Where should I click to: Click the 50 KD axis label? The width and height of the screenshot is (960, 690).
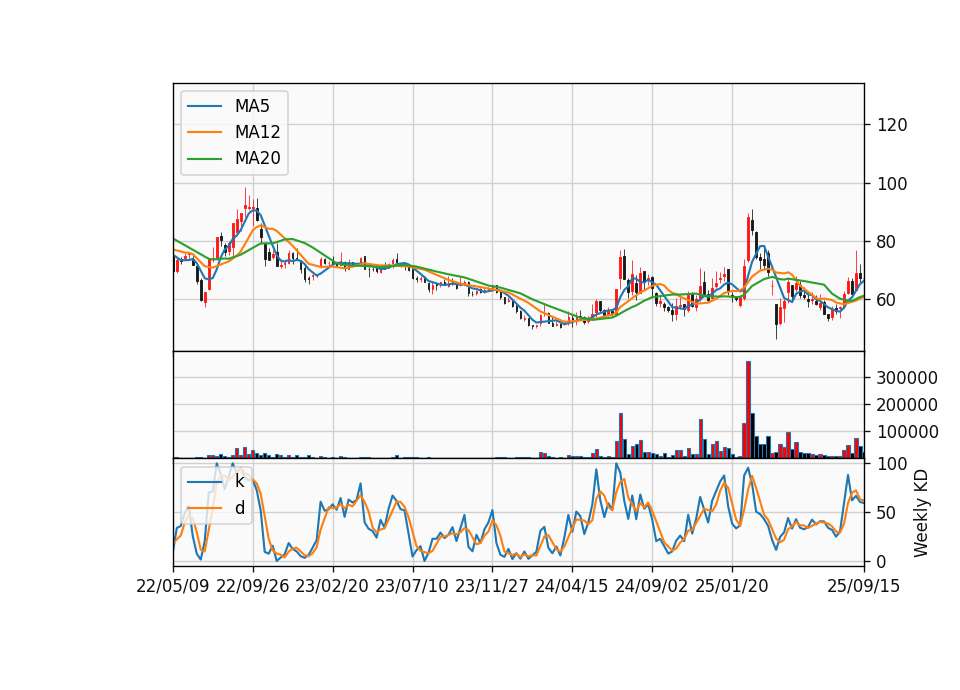pyautogui.click(x=887, y=513)
